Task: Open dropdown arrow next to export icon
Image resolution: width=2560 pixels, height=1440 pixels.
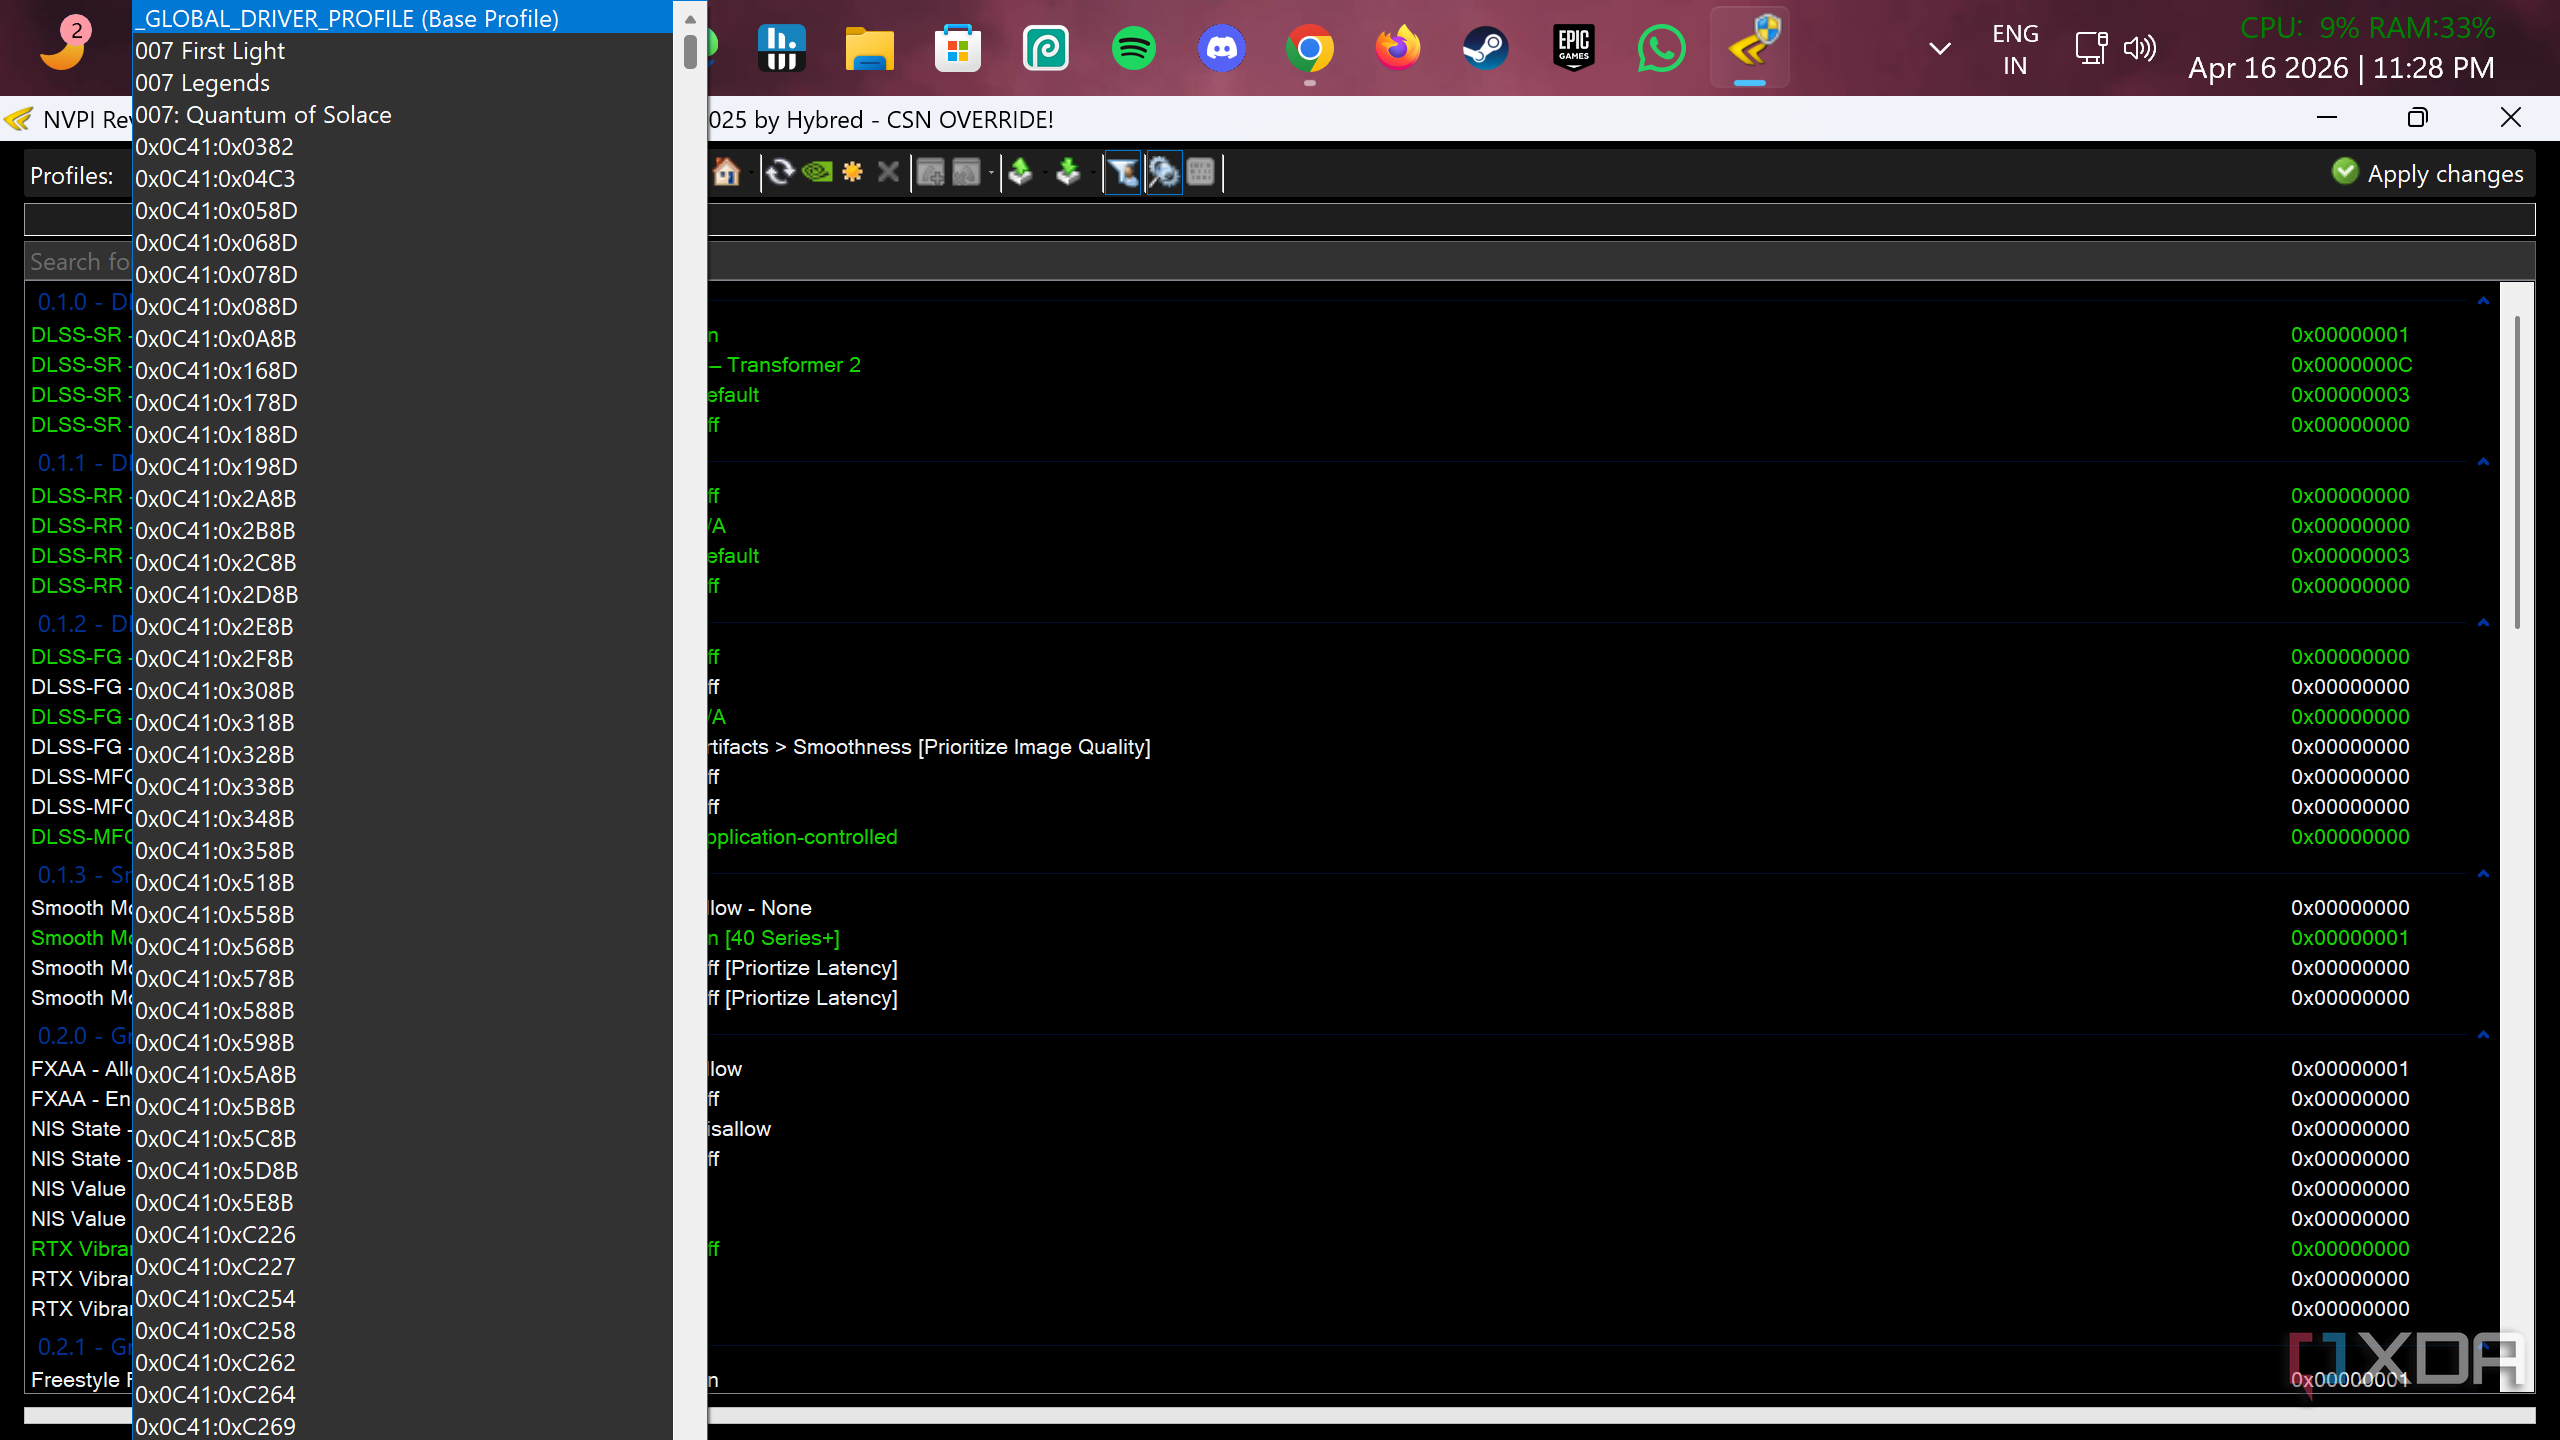Action: pyautogui.click(x=1044, y=174)
